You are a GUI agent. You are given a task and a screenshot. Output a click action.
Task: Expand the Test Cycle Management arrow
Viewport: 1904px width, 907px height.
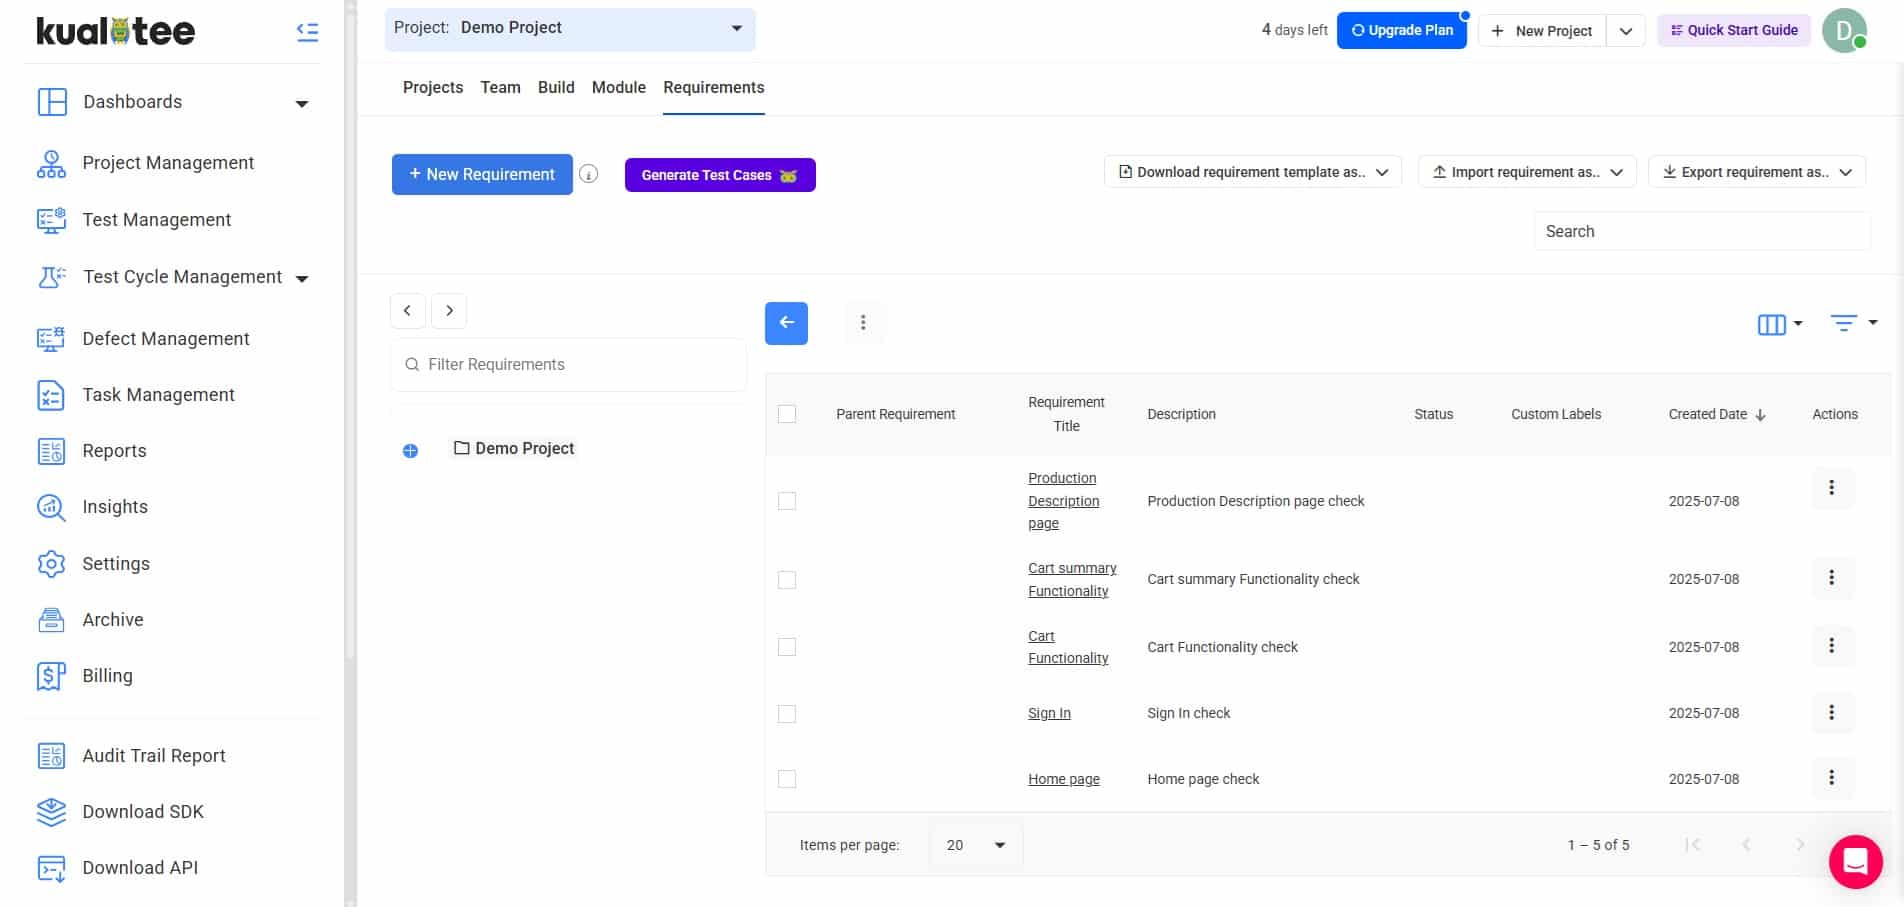coord(302,279)
